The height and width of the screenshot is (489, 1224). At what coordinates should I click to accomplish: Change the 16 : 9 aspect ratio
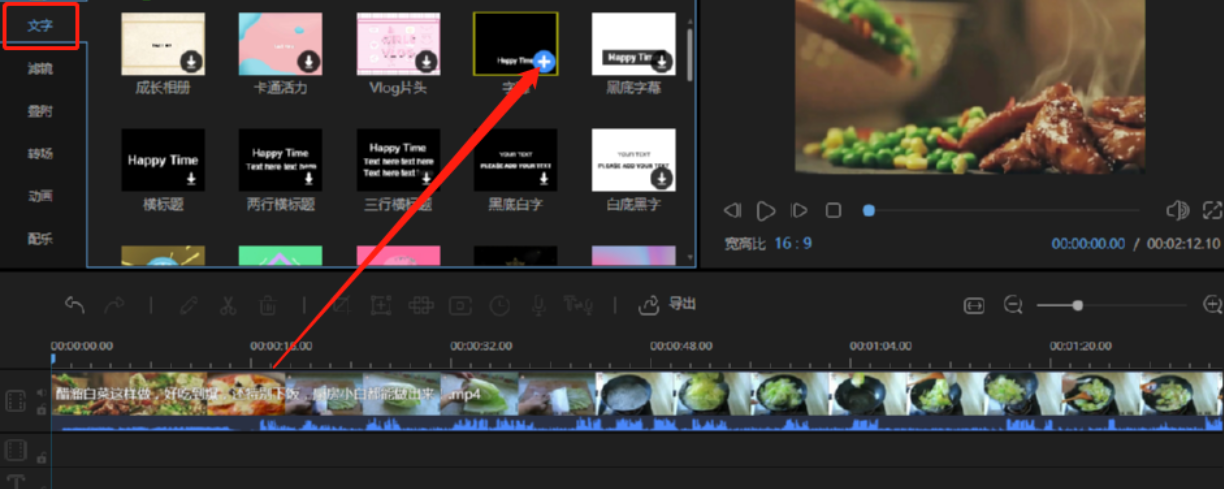(793, 243)
